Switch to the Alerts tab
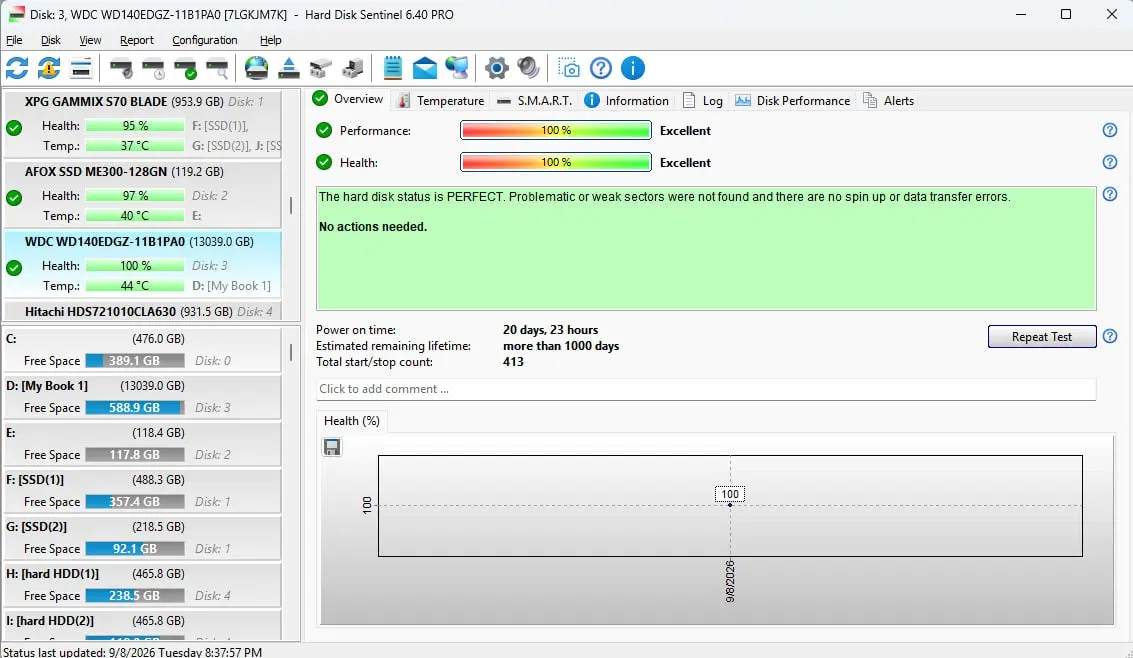This screenshot has height=658, width=1133. coord(889,100)
